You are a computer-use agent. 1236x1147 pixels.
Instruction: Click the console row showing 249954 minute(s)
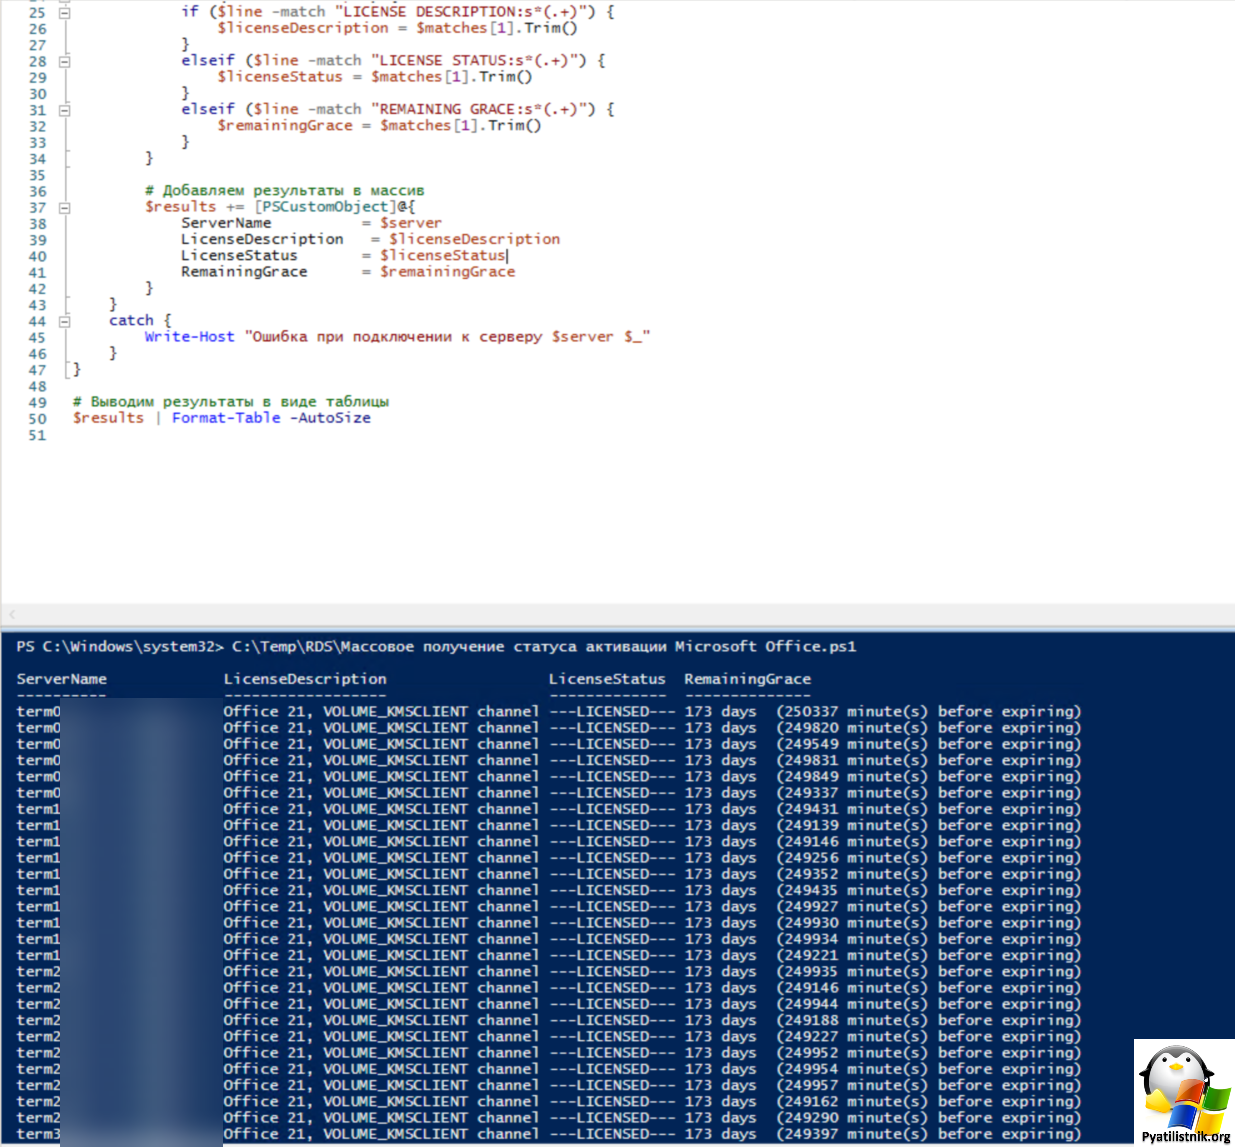549,1069
